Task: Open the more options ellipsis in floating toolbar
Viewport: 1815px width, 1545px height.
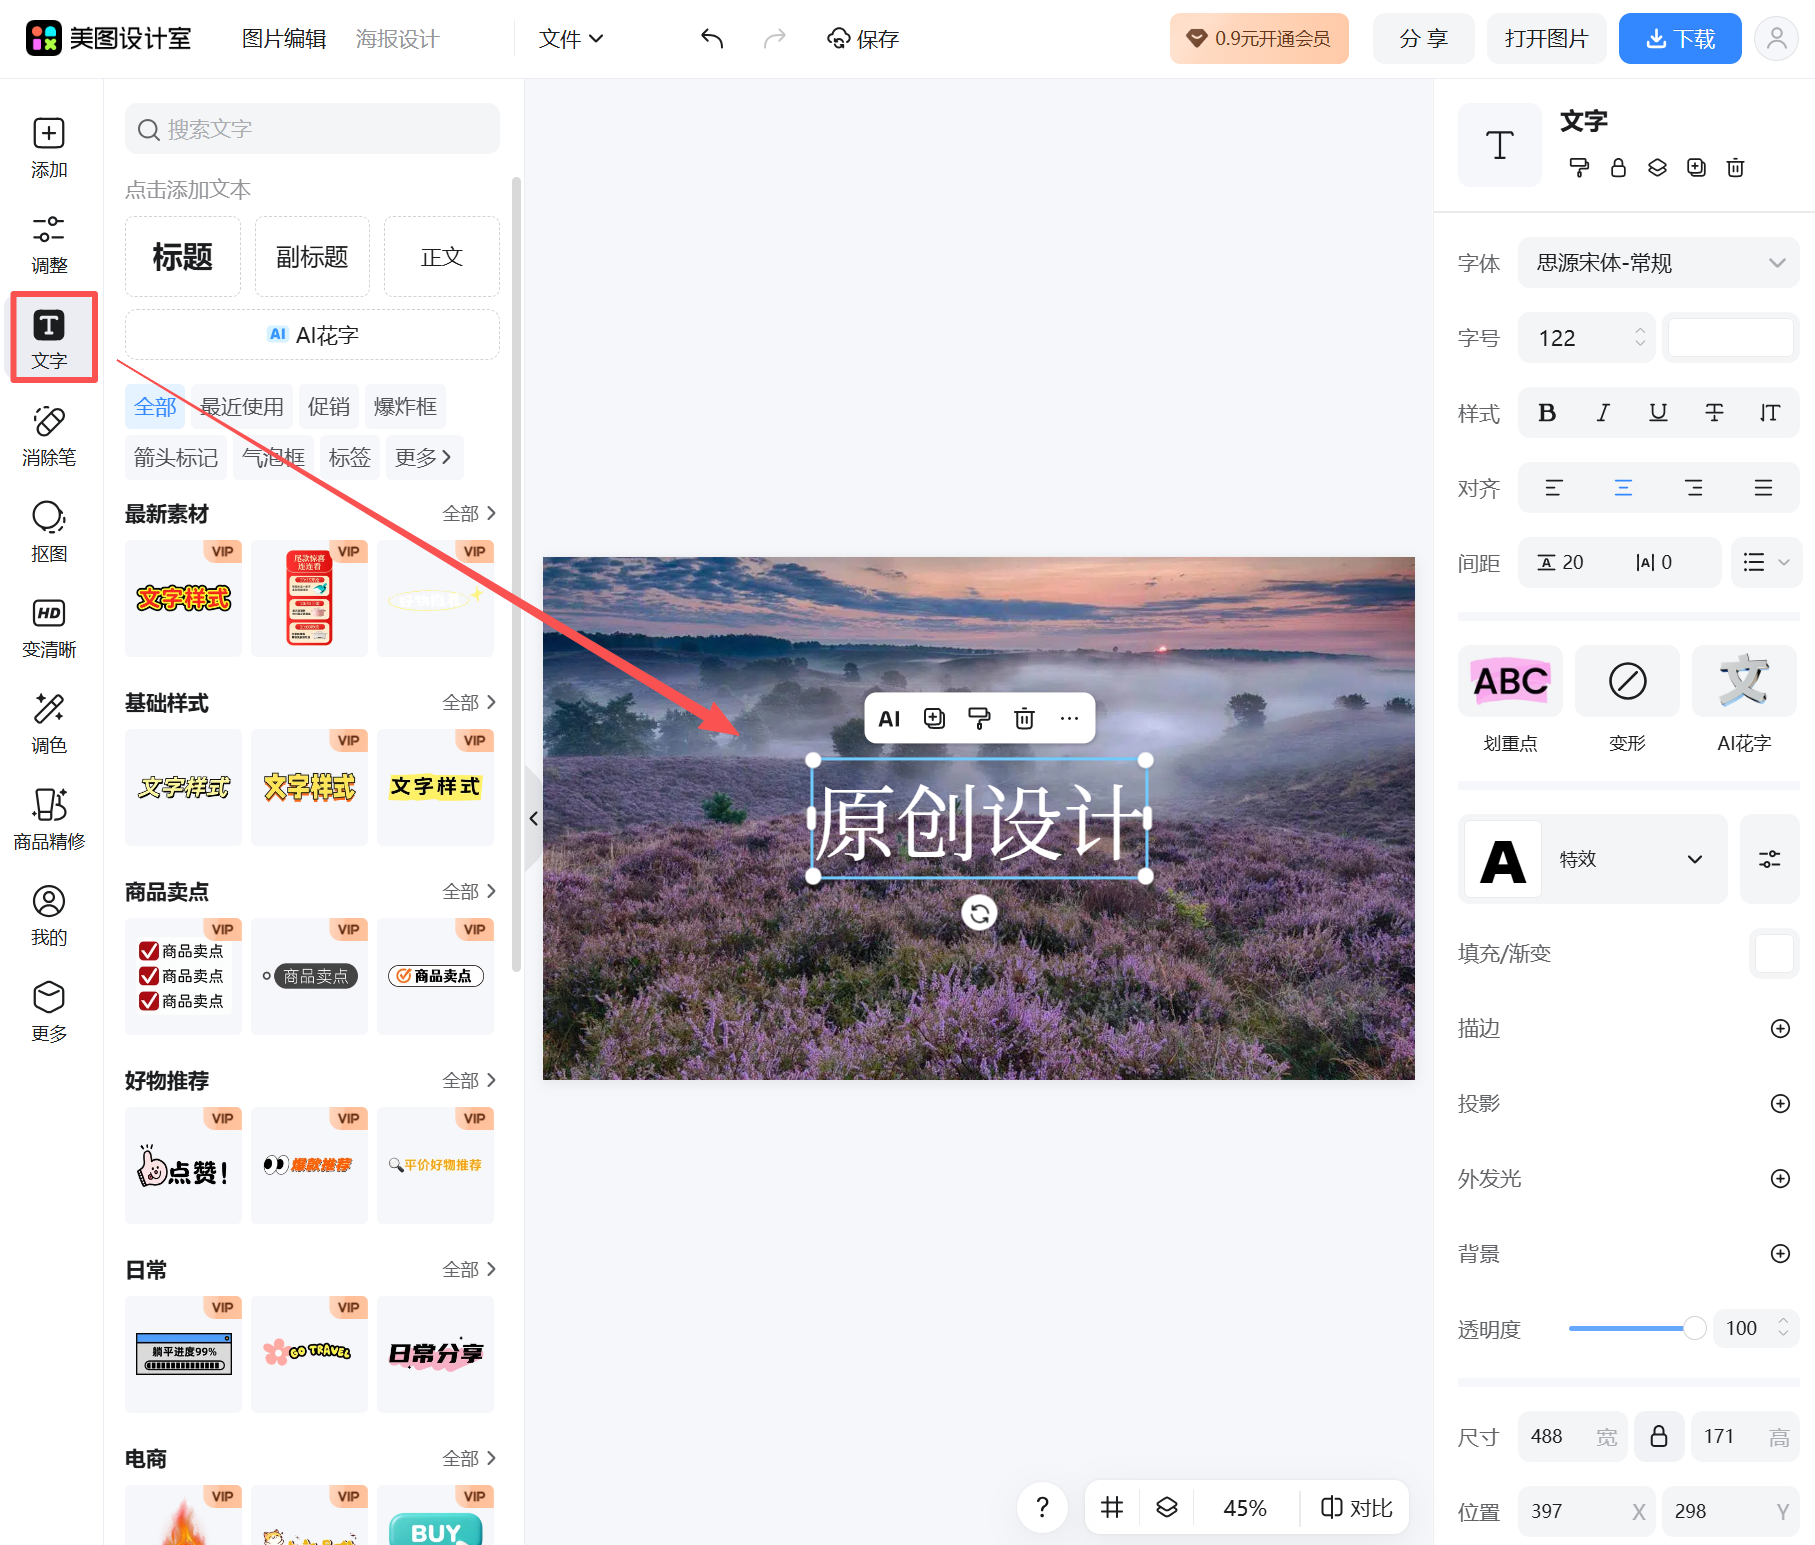Action: tap(1069, 718)
